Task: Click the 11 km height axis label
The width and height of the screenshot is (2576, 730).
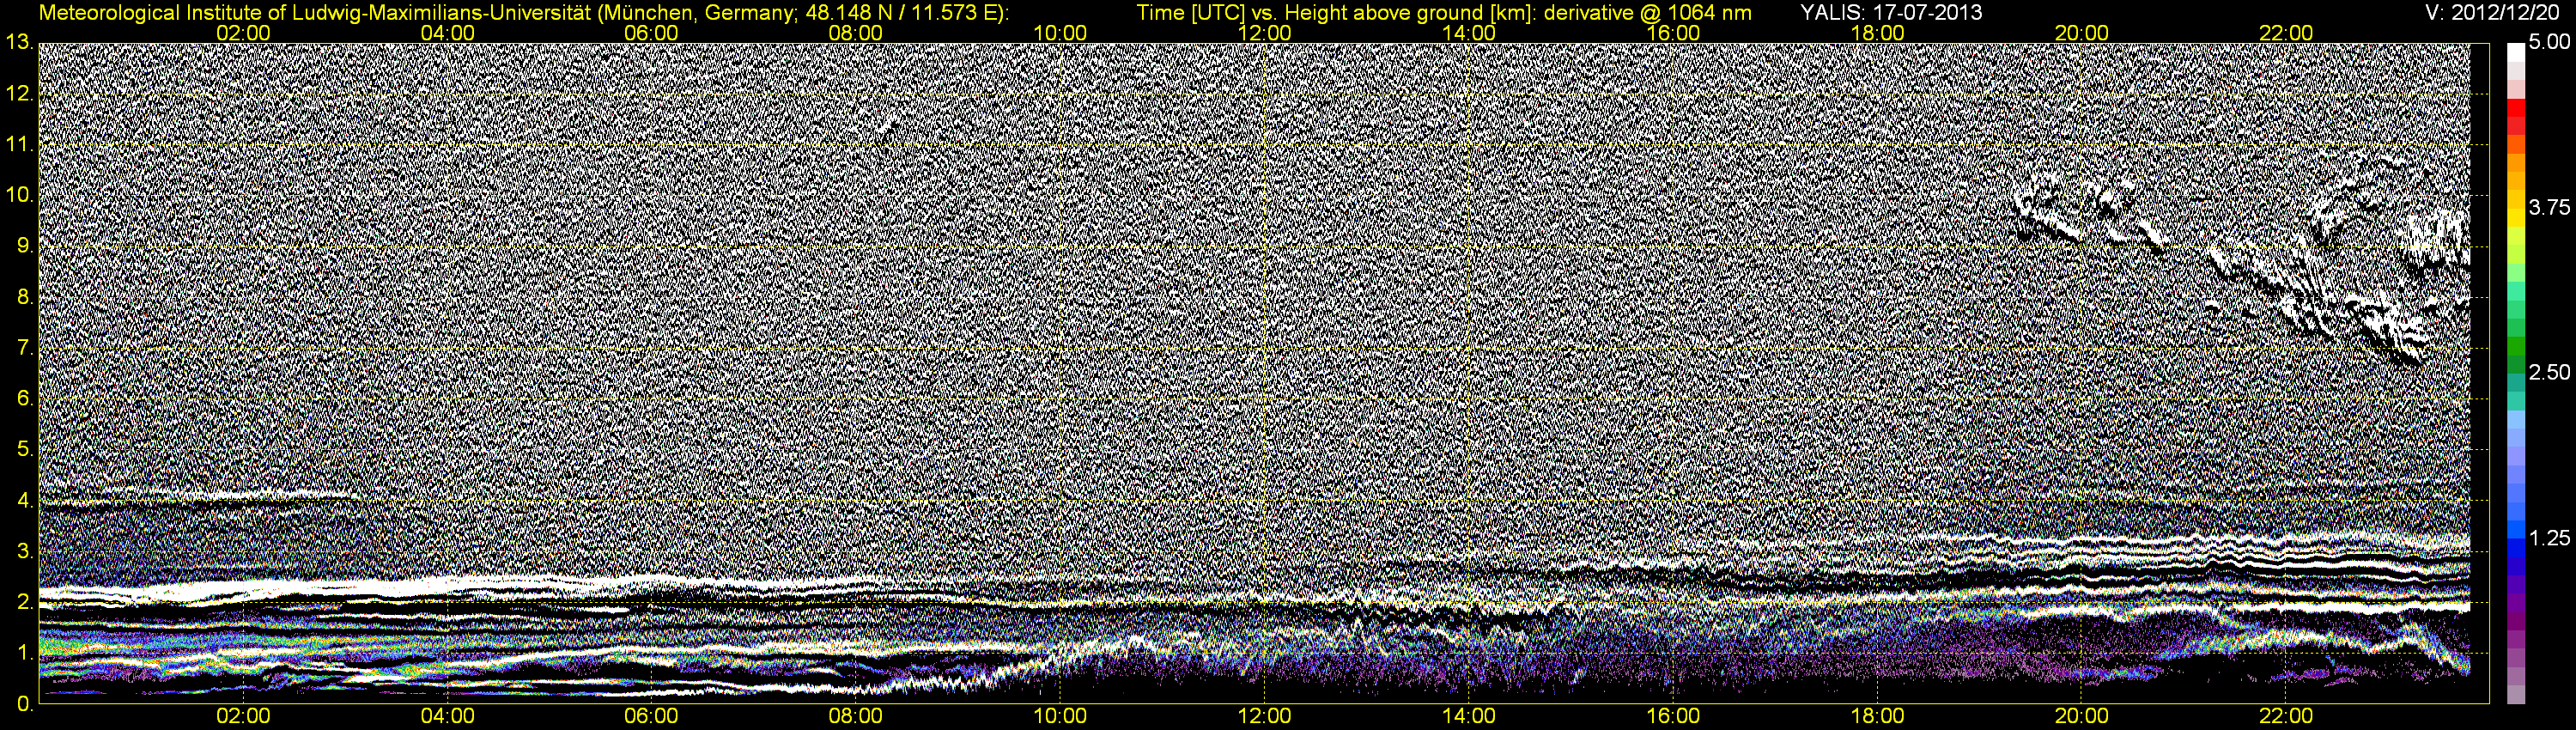Action: 18,144
